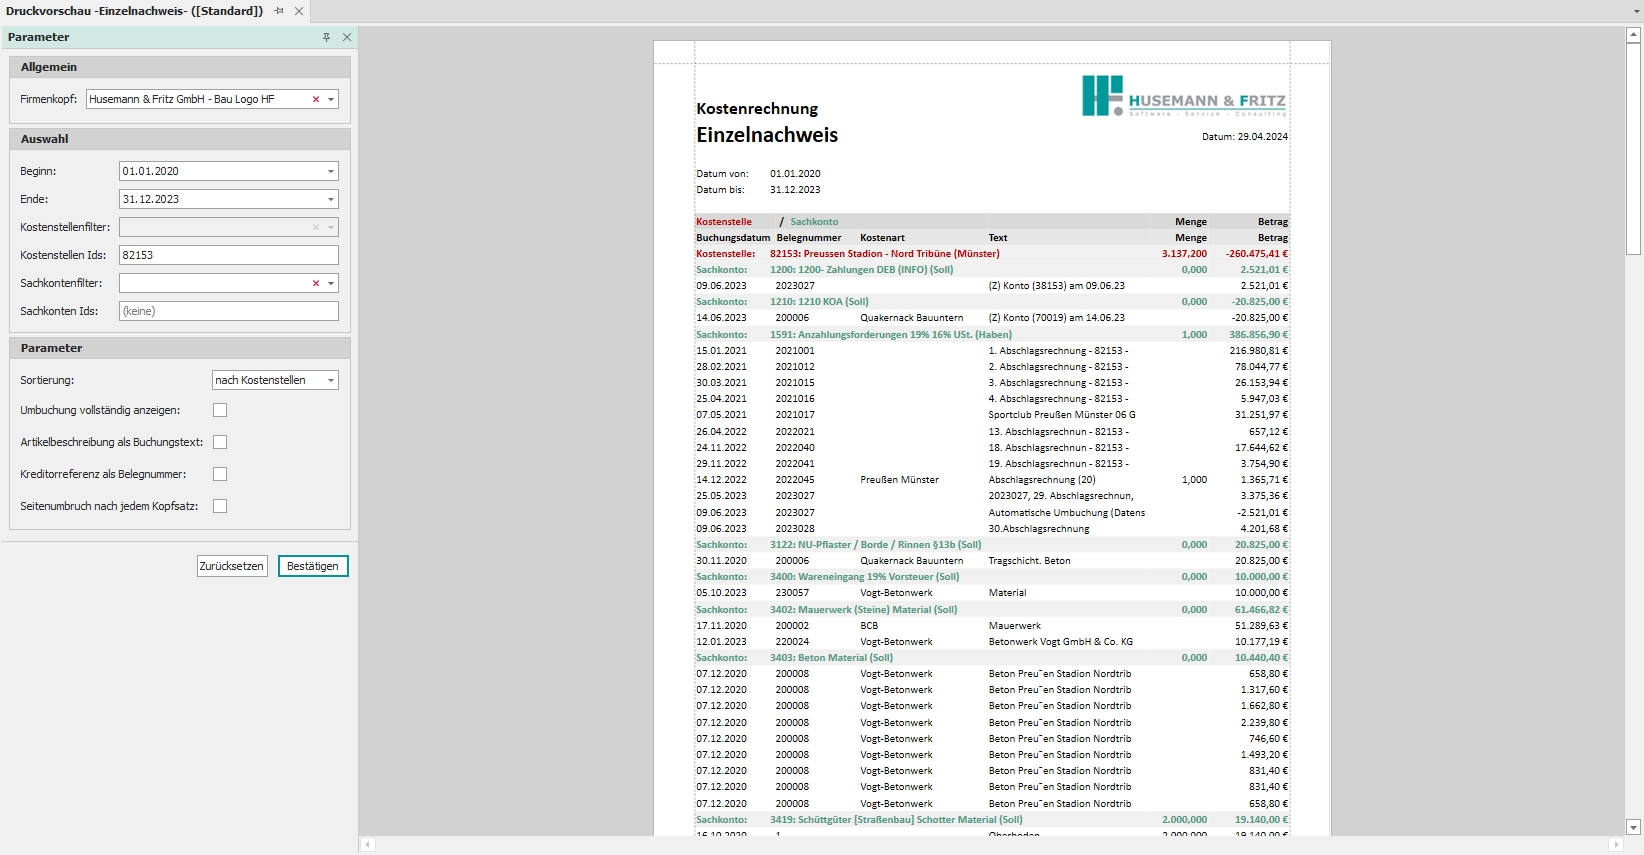Close the Druckvorschau Einzelnachweis tab
Screen dimensions: 1644x855
[299, 11]
